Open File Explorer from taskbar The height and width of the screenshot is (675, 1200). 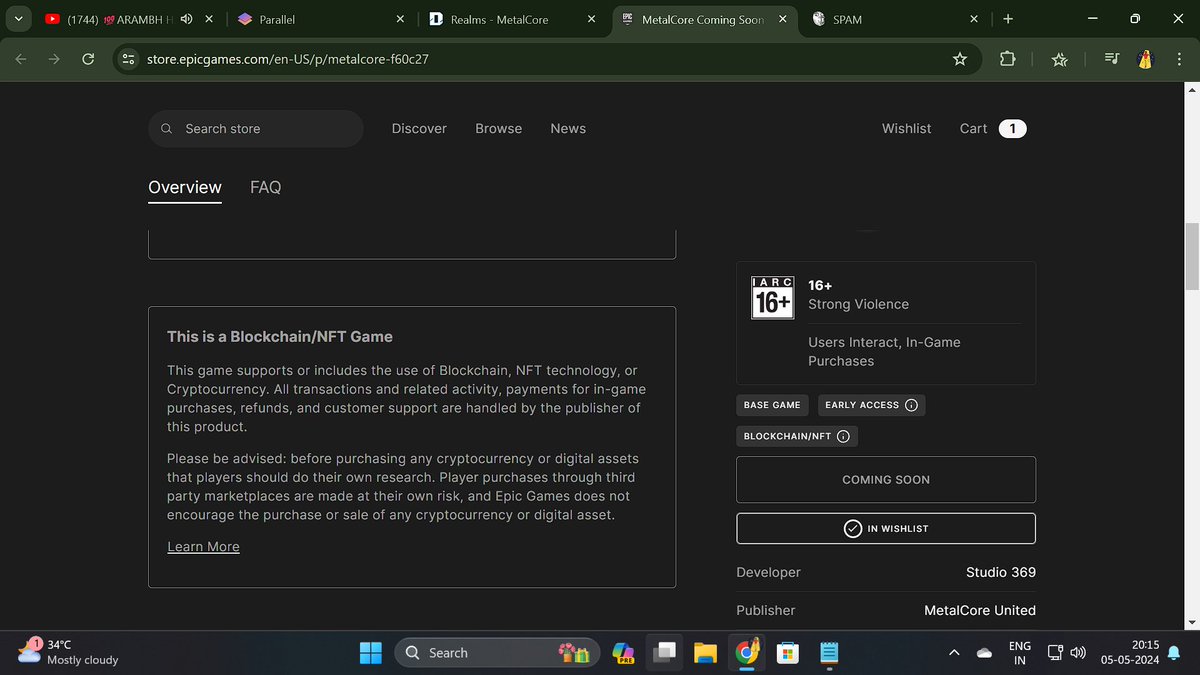click(706, 653)
